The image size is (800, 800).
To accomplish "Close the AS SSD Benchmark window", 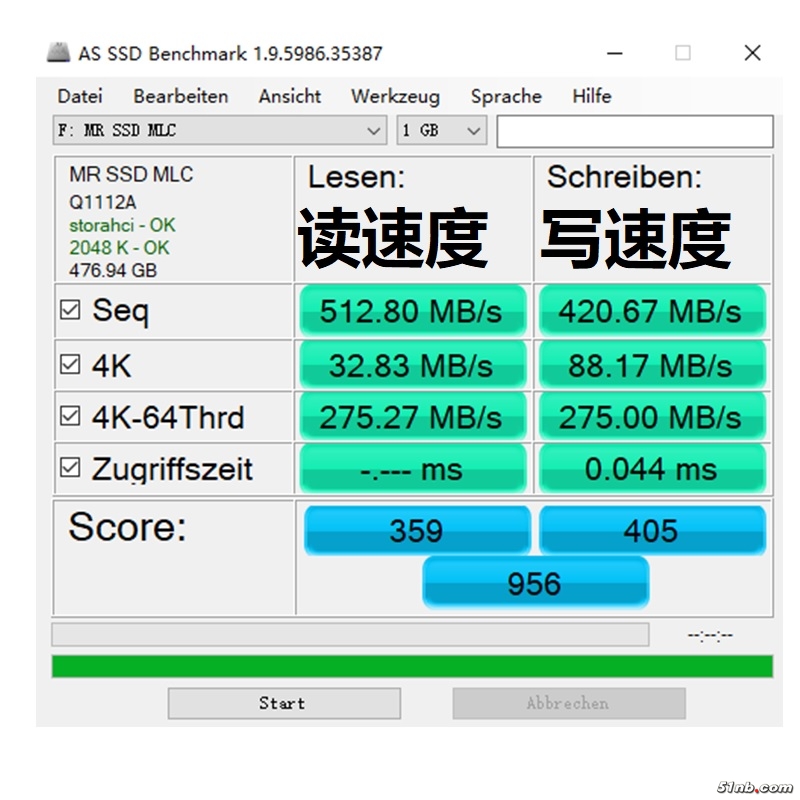I will coord(753,53).
